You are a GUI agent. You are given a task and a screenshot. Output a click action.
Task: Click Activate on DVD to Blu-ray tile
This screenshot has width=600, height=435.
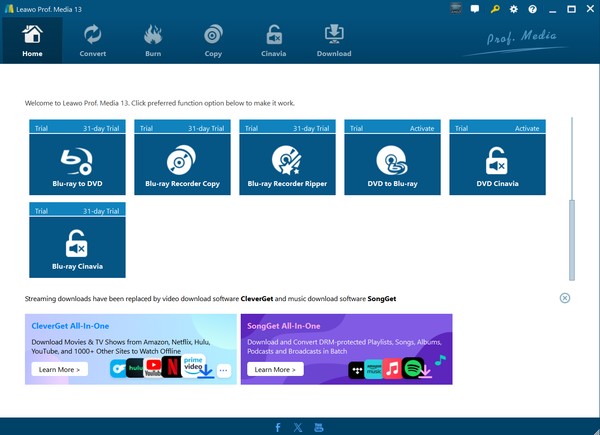pos(422,129)
